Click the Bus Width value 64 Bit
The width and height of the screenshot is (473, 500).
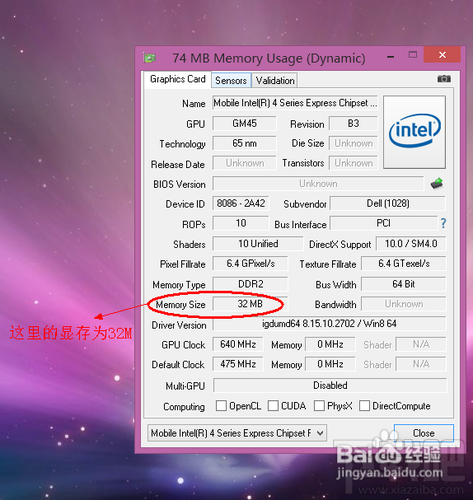404,284
